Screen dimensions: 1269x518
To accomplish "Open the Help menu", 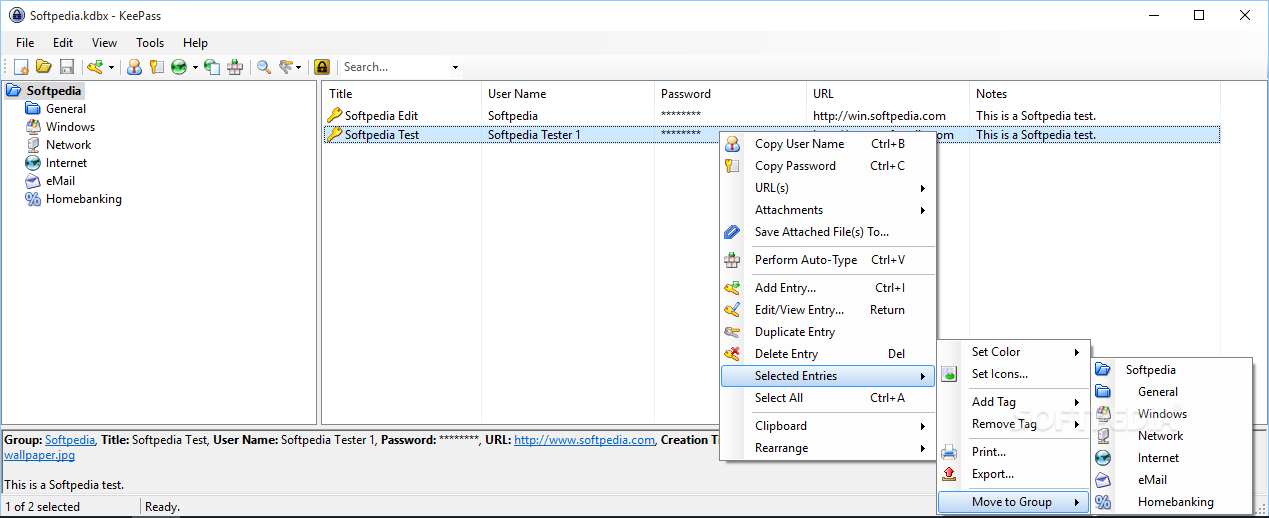I will 196,43.
